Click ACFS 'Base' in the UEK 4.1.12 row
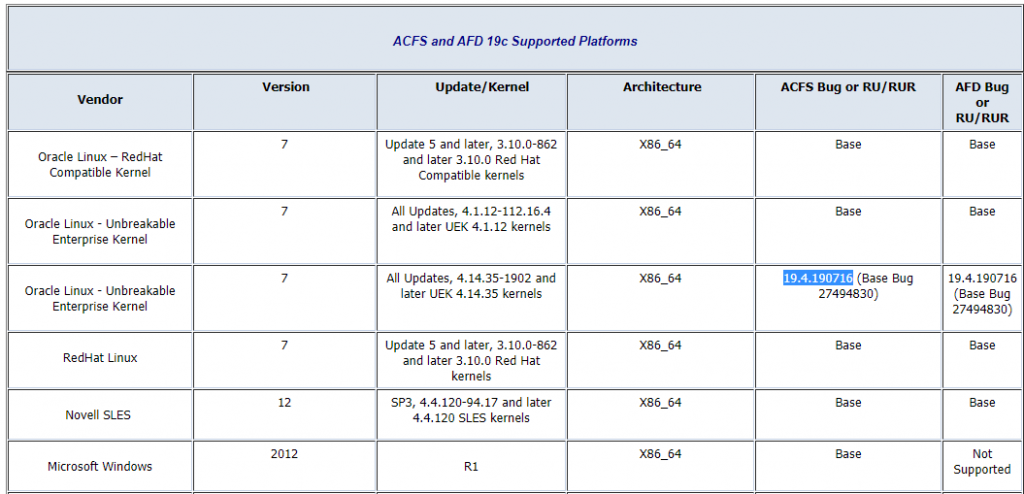Image resolution: width=1024 pixels, height=494 pixels. click(848, 211)
